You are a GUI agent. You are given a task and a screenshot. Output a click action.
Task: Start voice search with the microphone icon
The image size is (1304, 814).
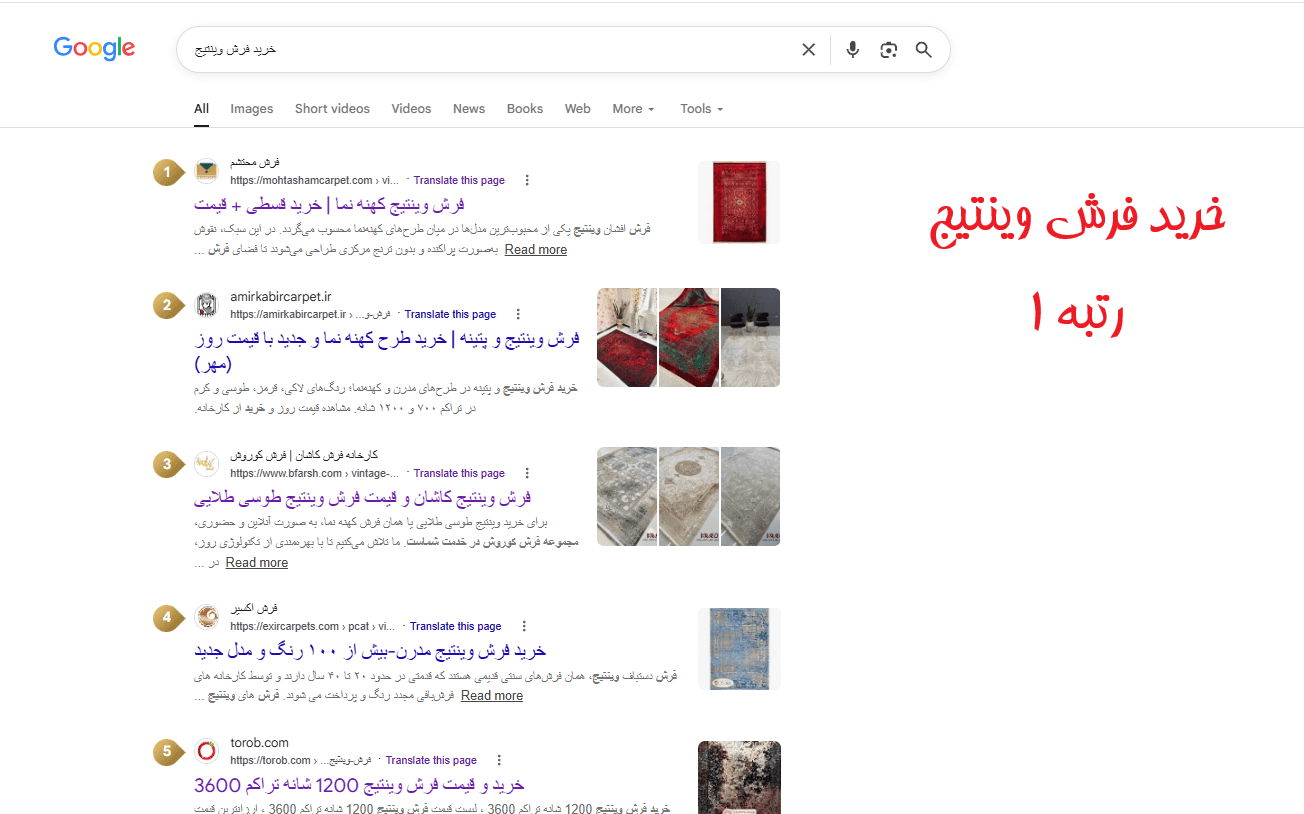(x=852, y=50)
